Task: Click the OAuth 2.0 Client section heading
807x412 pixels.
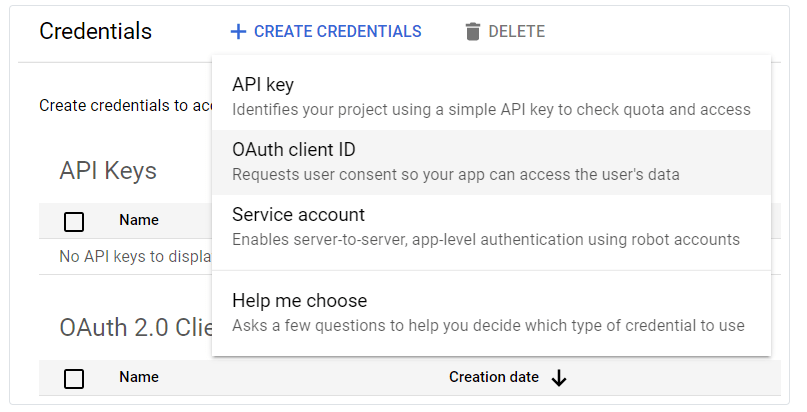Action: [x=136, y=328]
